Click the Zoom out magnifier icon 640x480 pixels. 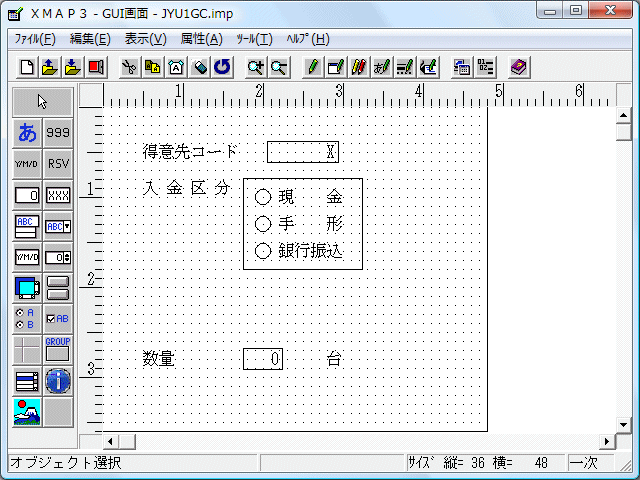pyautogui.click(x=279, y=67)
